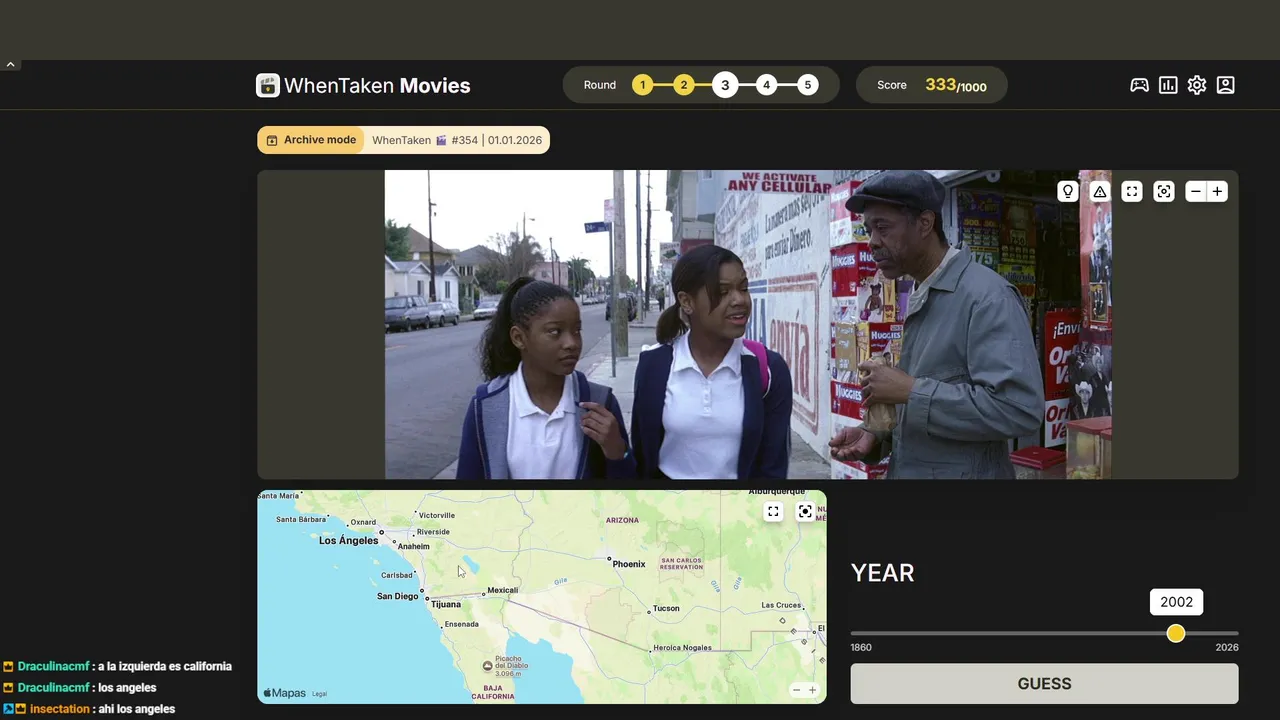Recenter the movie image view

(1164, 191)
